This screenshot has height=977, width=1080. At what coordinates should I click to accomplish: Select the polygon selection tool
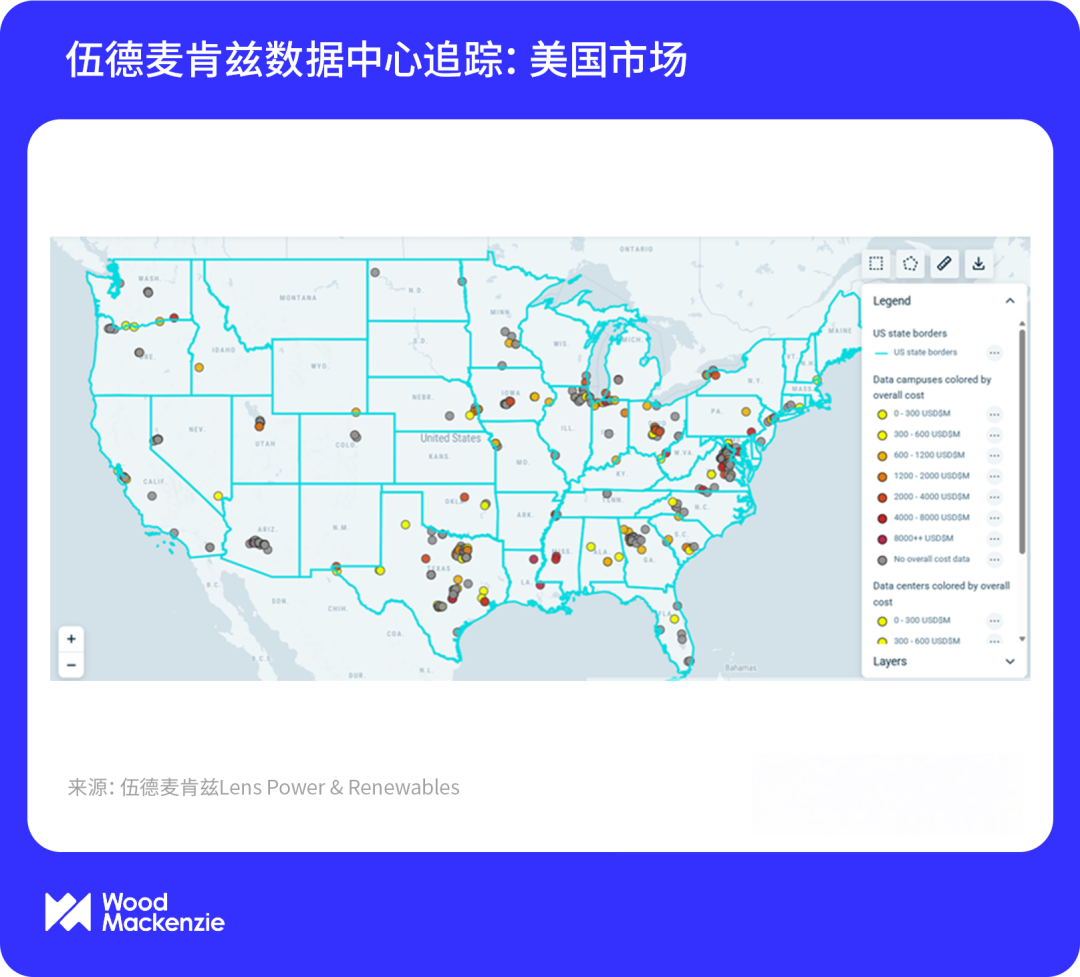coord(910,264)
